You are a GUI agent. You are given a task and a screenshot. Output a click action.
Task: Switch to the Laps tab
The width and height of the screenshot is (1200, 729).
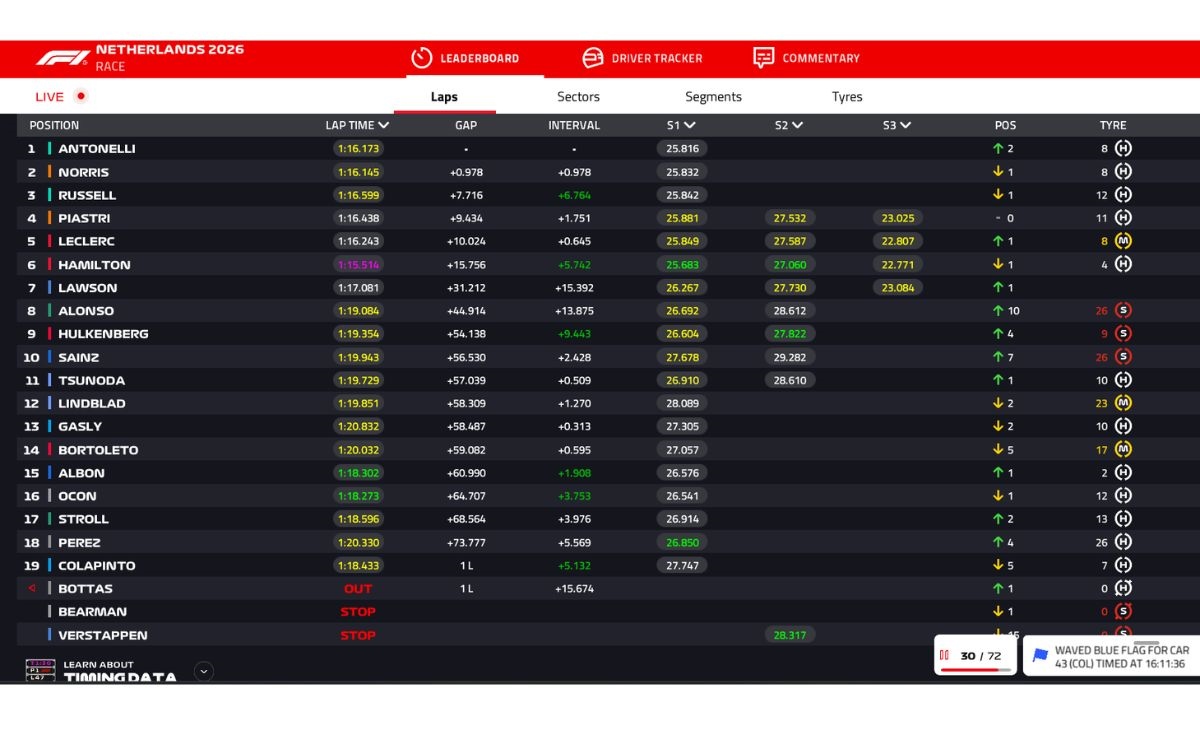click(444, 97)
